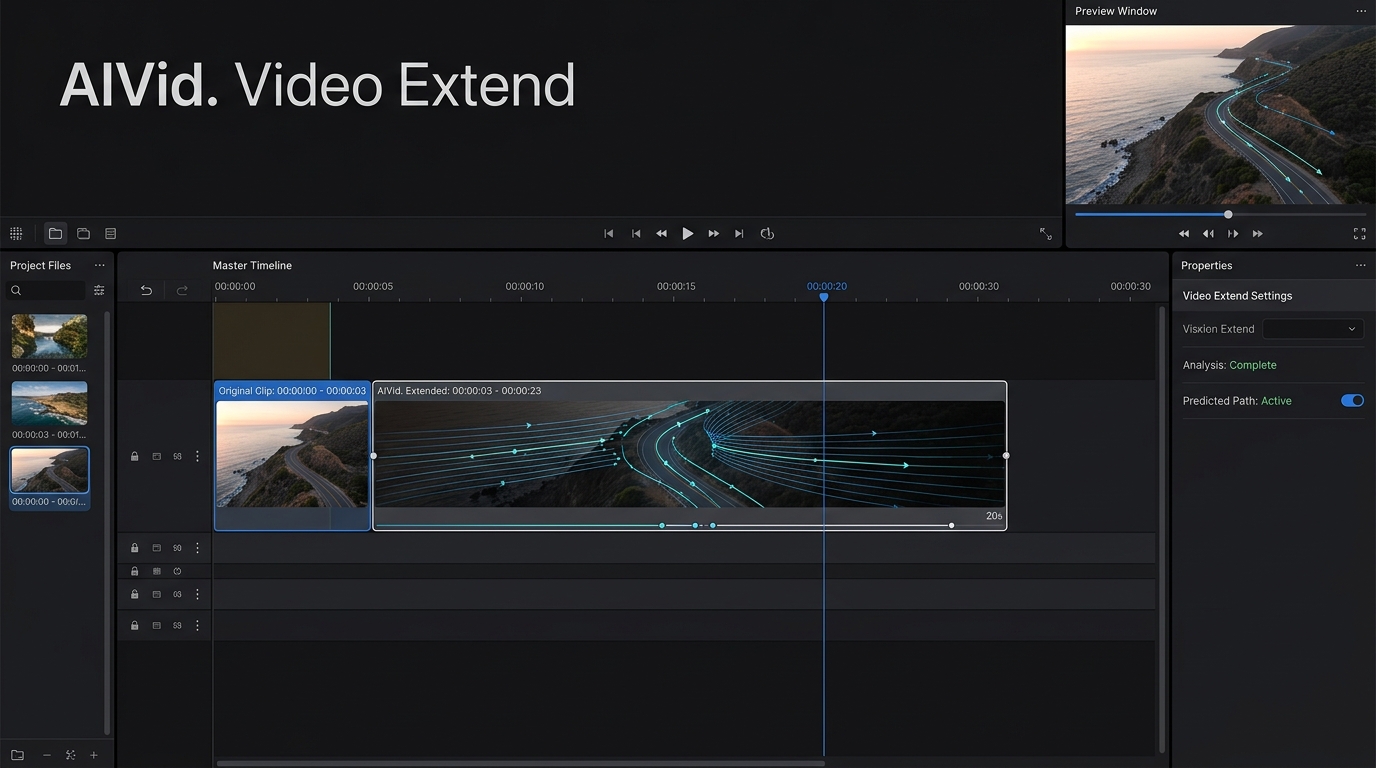Click the circular icon in the compact track row
Image resolution: width=1376 pixels, height=768 pixels.
pos(177,571)
